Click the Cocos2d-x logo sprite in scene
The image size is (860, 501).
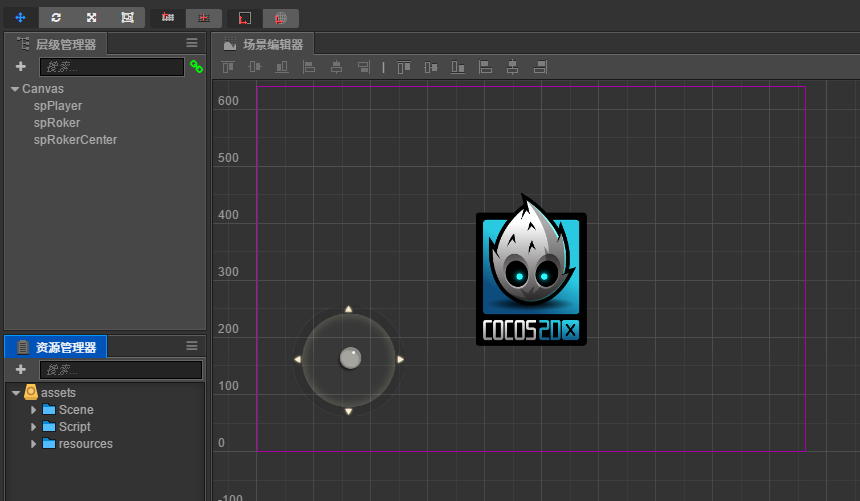pos(531,270)
